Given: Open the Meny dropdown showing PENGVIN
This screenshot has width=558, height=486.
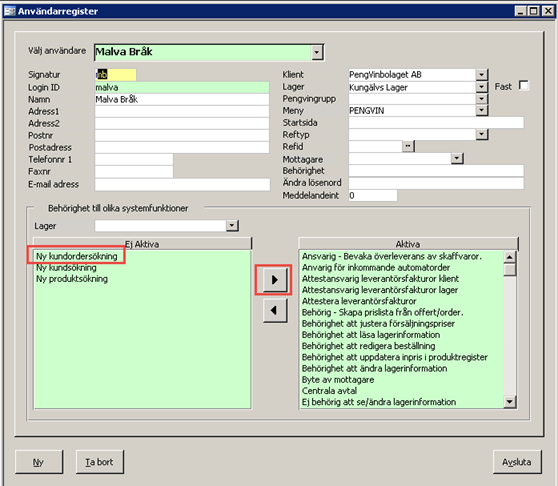Looking at the screenshot, I should click(481, 110).
